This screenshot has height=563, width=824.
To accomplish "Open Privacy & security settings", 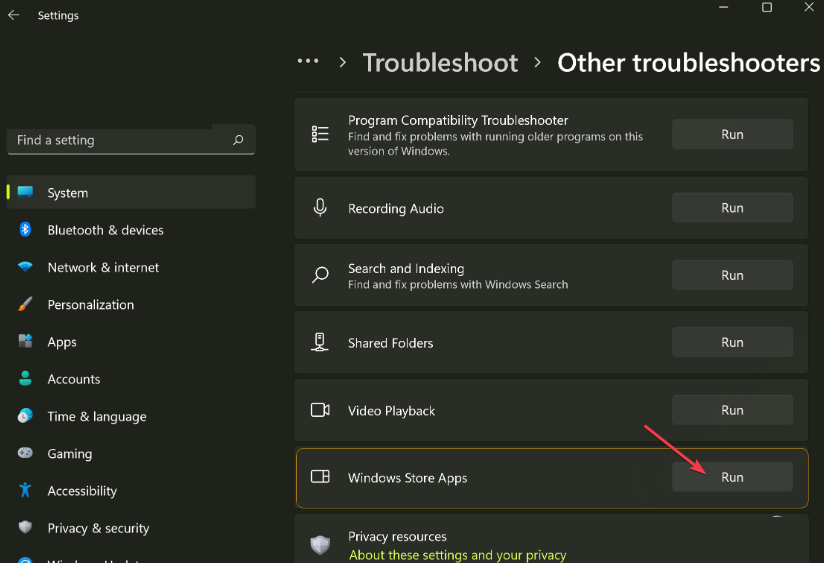I will coord(131,528).
